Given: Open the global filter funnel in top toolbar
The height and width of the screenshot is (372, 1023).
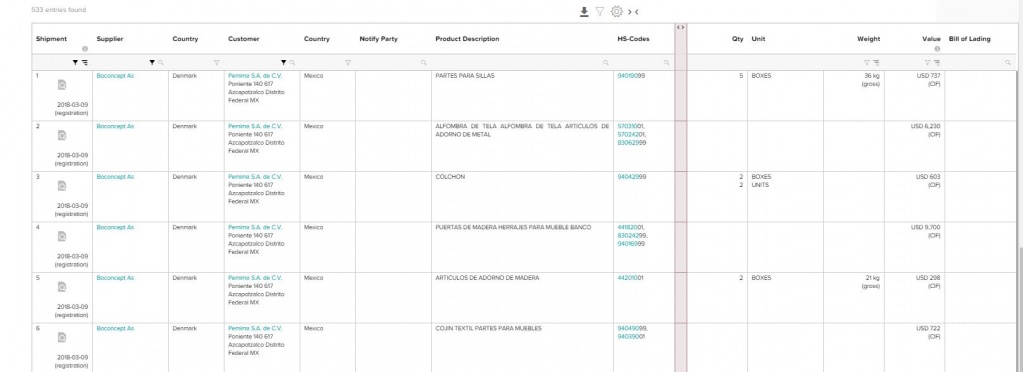Looking at the screenshot, I should [600, 12].
